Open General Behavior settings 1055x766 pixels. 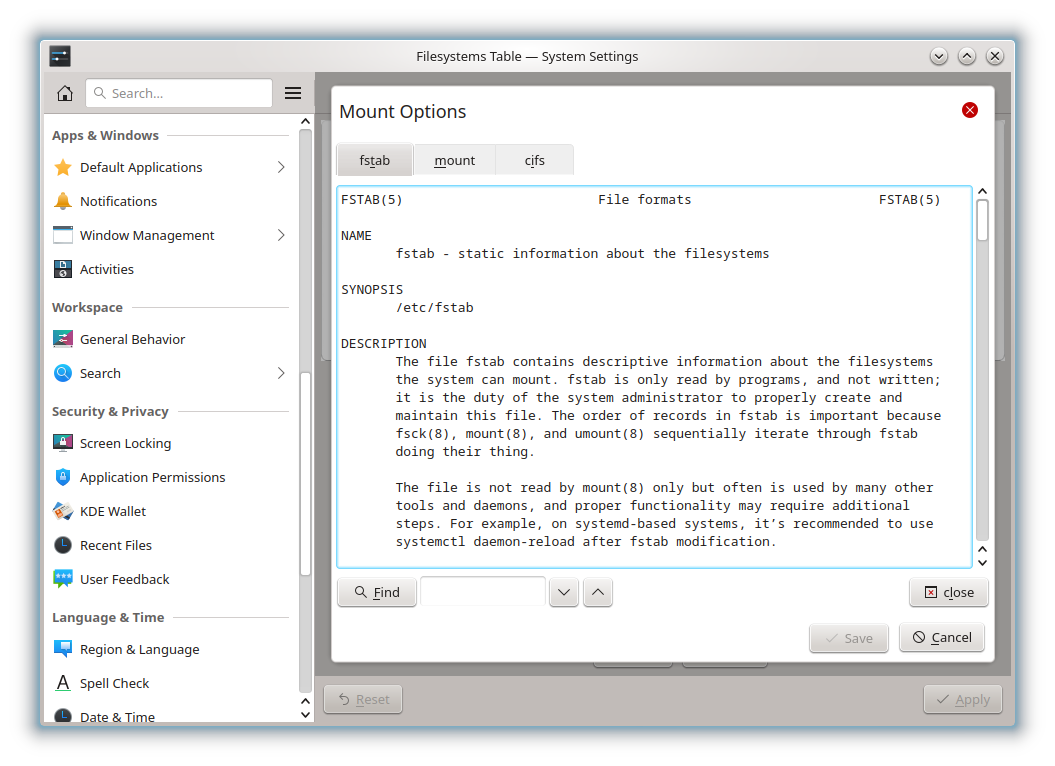(x=170, y=339)
